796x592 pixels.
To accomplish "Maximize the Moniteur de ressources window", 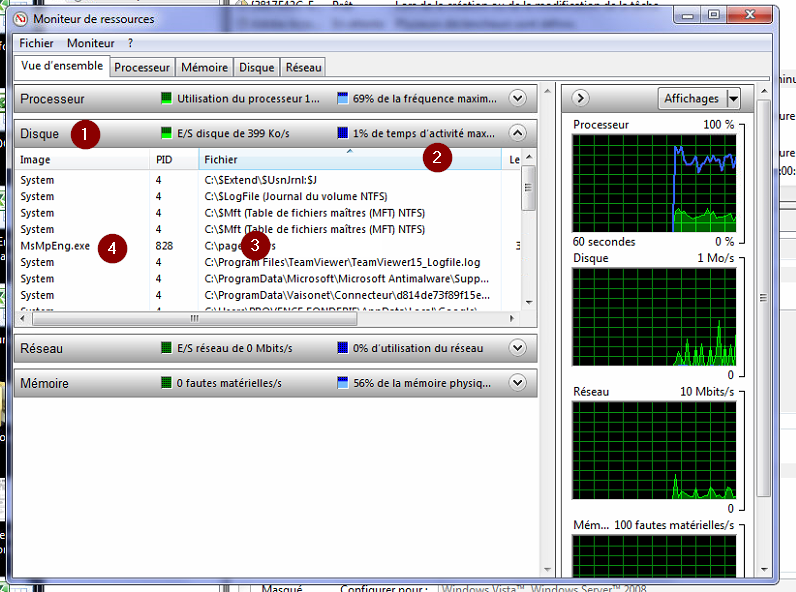I will coord(713,15).
